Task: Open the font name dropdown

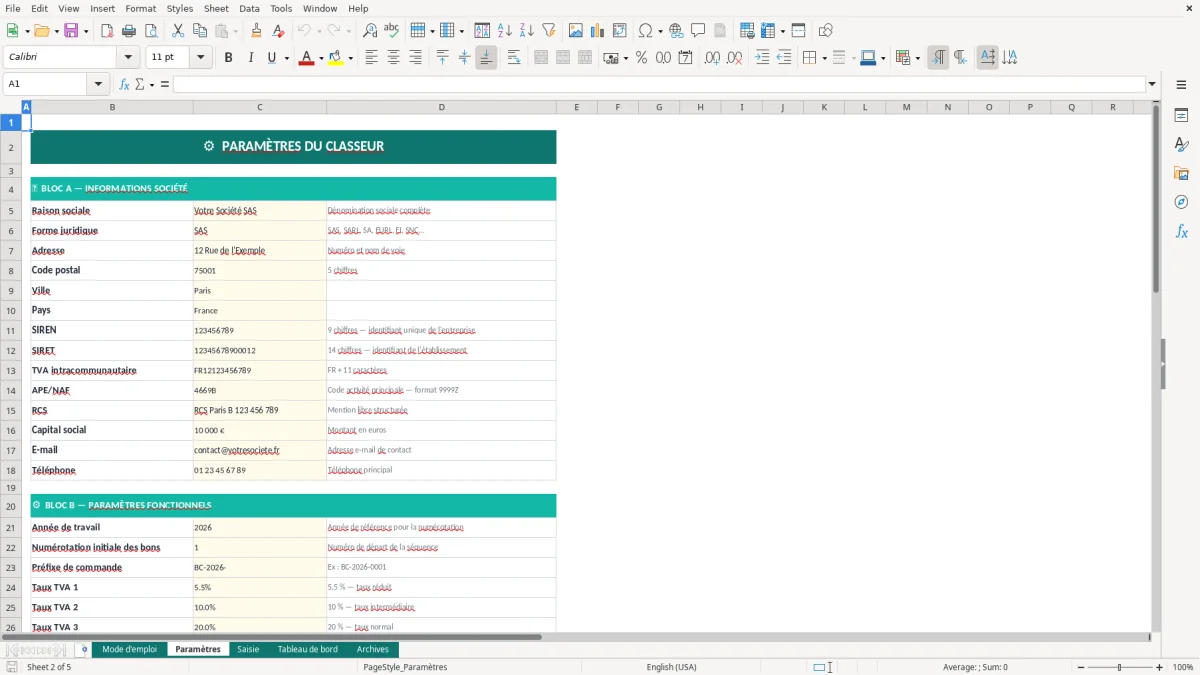Action: tap(127, 58)
